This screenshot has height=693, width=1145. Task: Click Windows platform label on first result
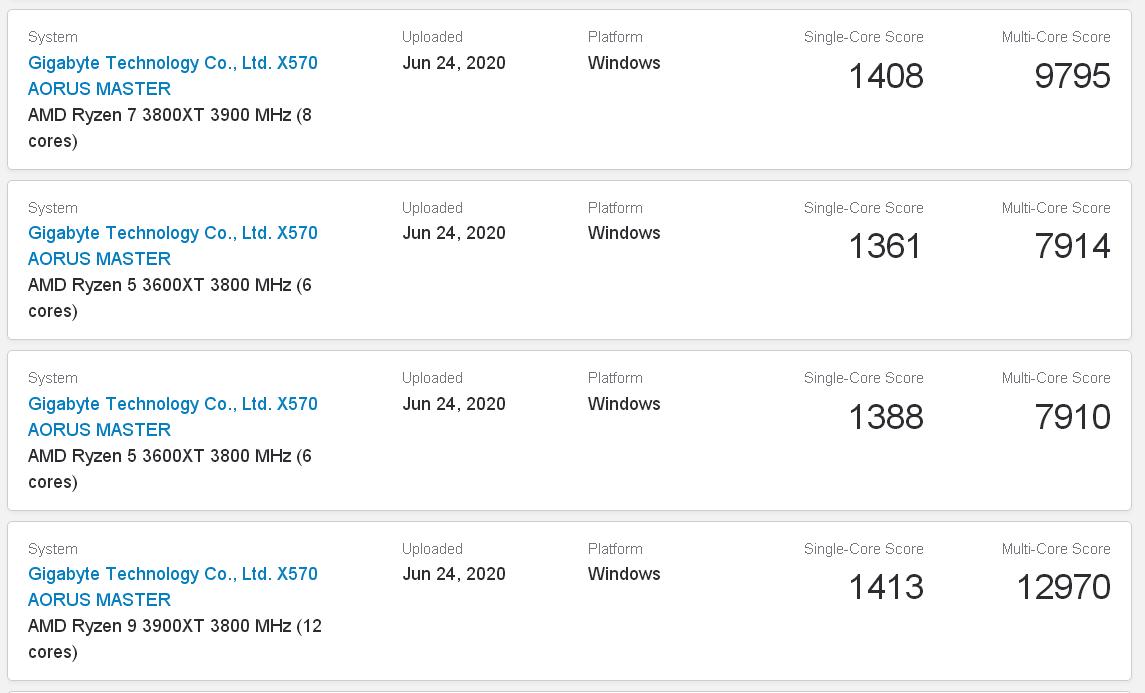623,63
